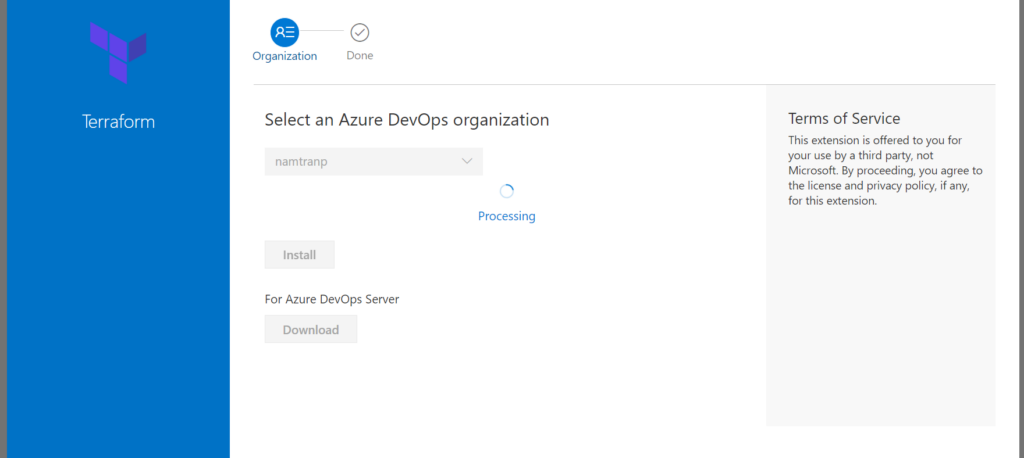This screenshot has height=458, width=1024.
Task: Click the Organization step circle icon
Action: [x=285, y=32]
